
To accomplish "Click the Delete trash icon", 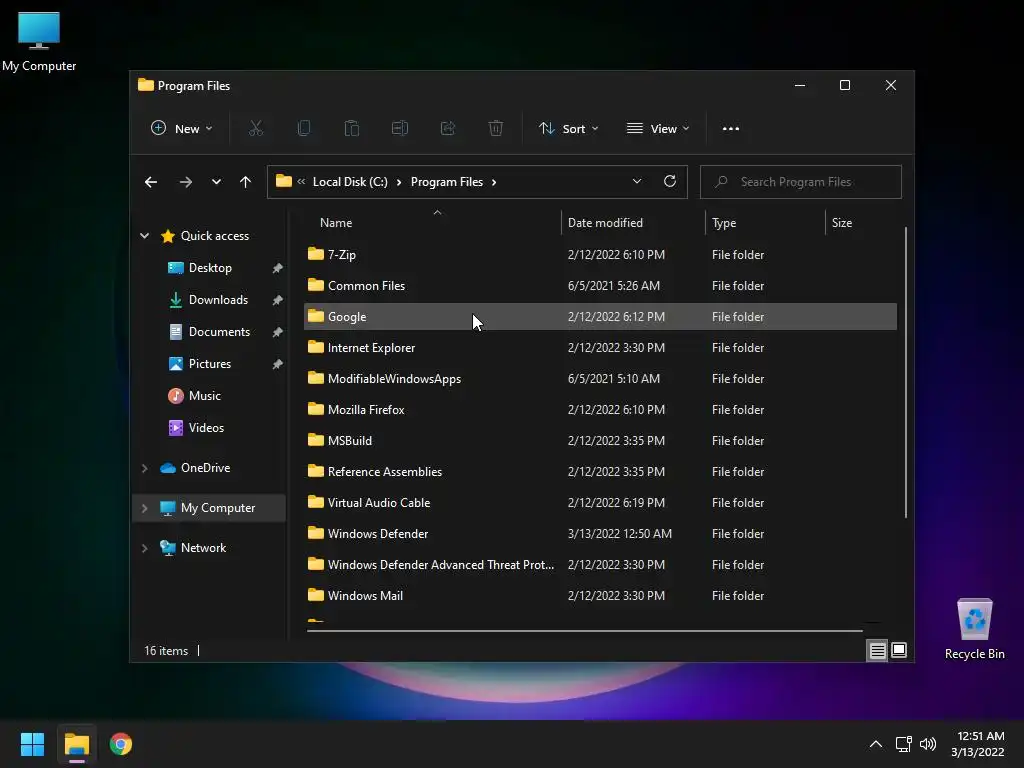I will [x=496, y=129].
